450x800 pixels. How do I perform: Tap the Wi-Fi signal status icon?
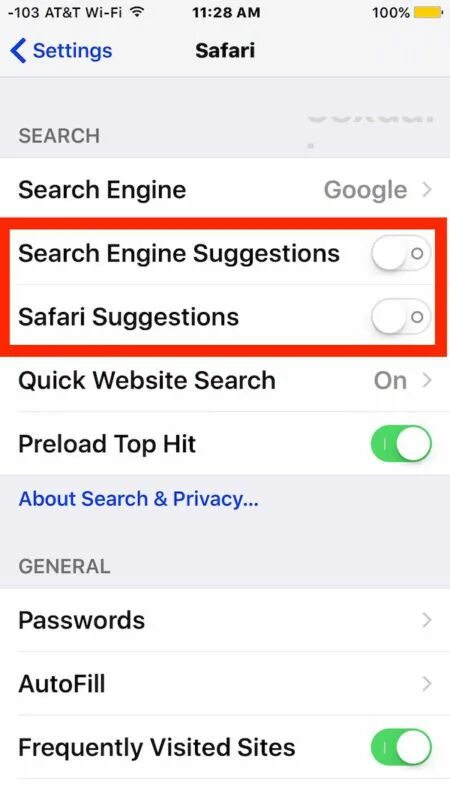click(x=136, y=12)
